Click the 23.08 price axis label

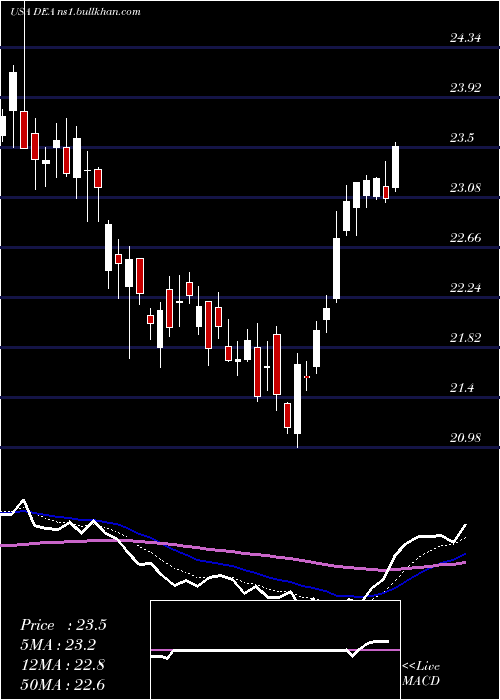pyautogui.click(x=466, y=188)
